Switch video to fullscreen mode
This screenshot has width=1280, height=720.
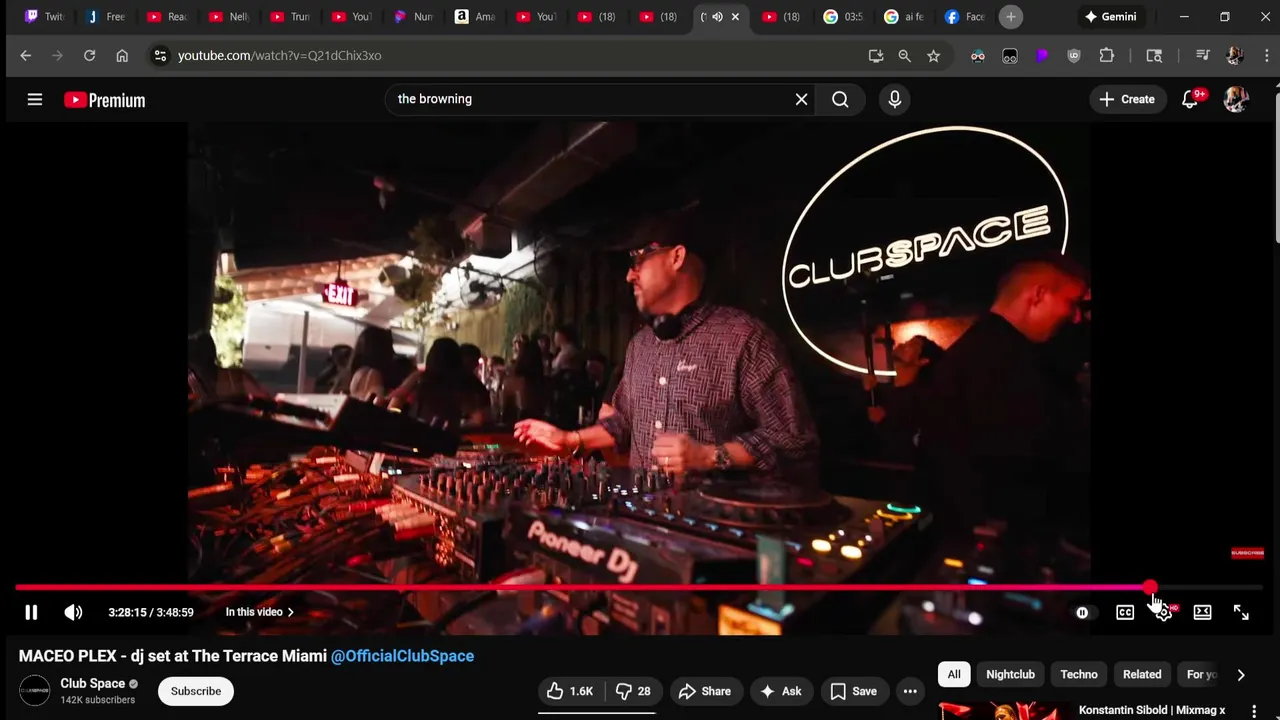click(x=1241, y=612)
